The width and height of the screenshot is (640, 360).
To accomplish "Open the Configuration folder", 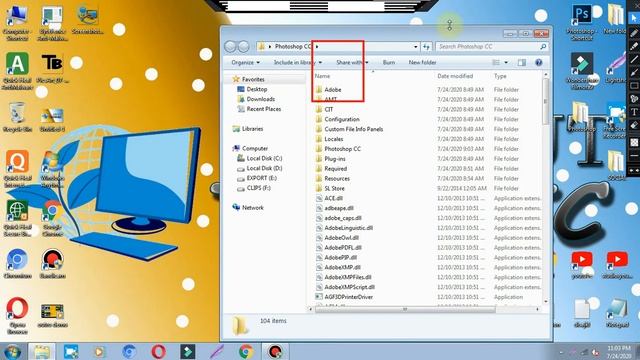I will [x=342, y=119].
